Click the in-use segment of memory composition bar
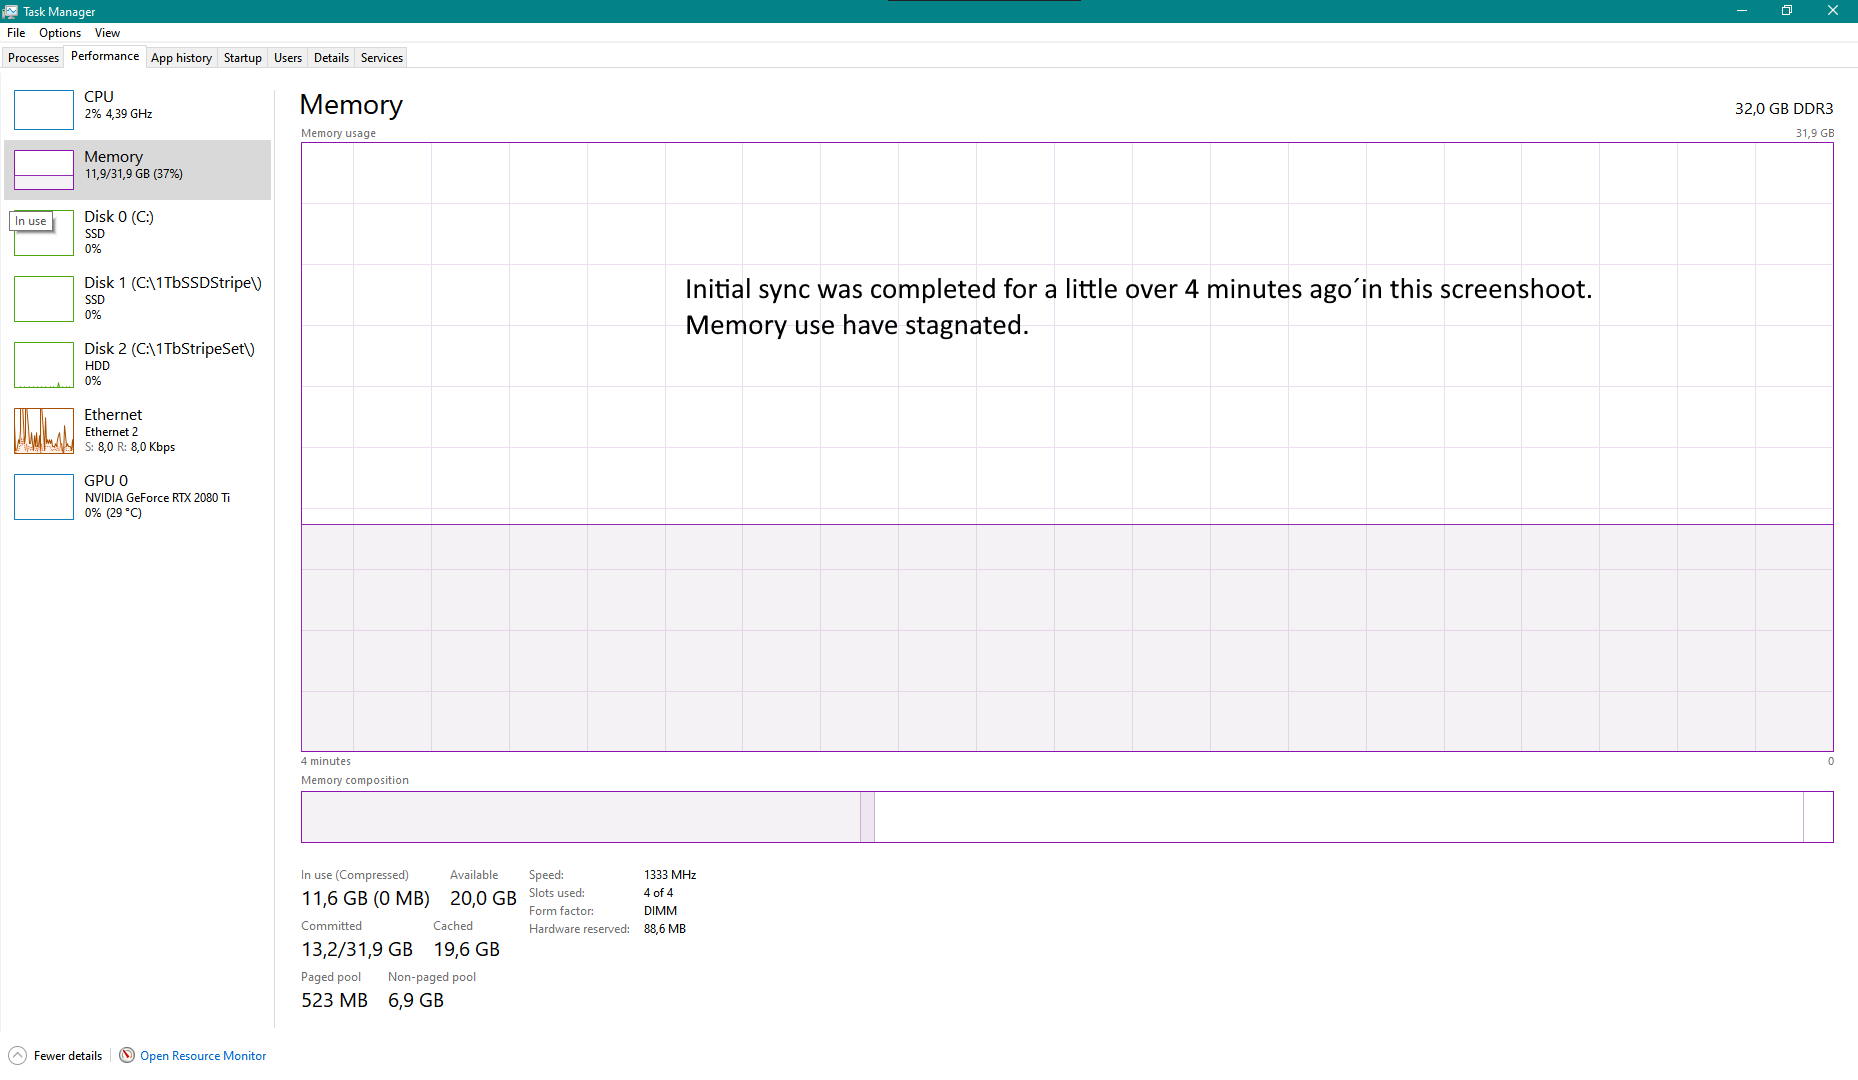The width and height of the screenshot is (1858, 1080). 581,817
